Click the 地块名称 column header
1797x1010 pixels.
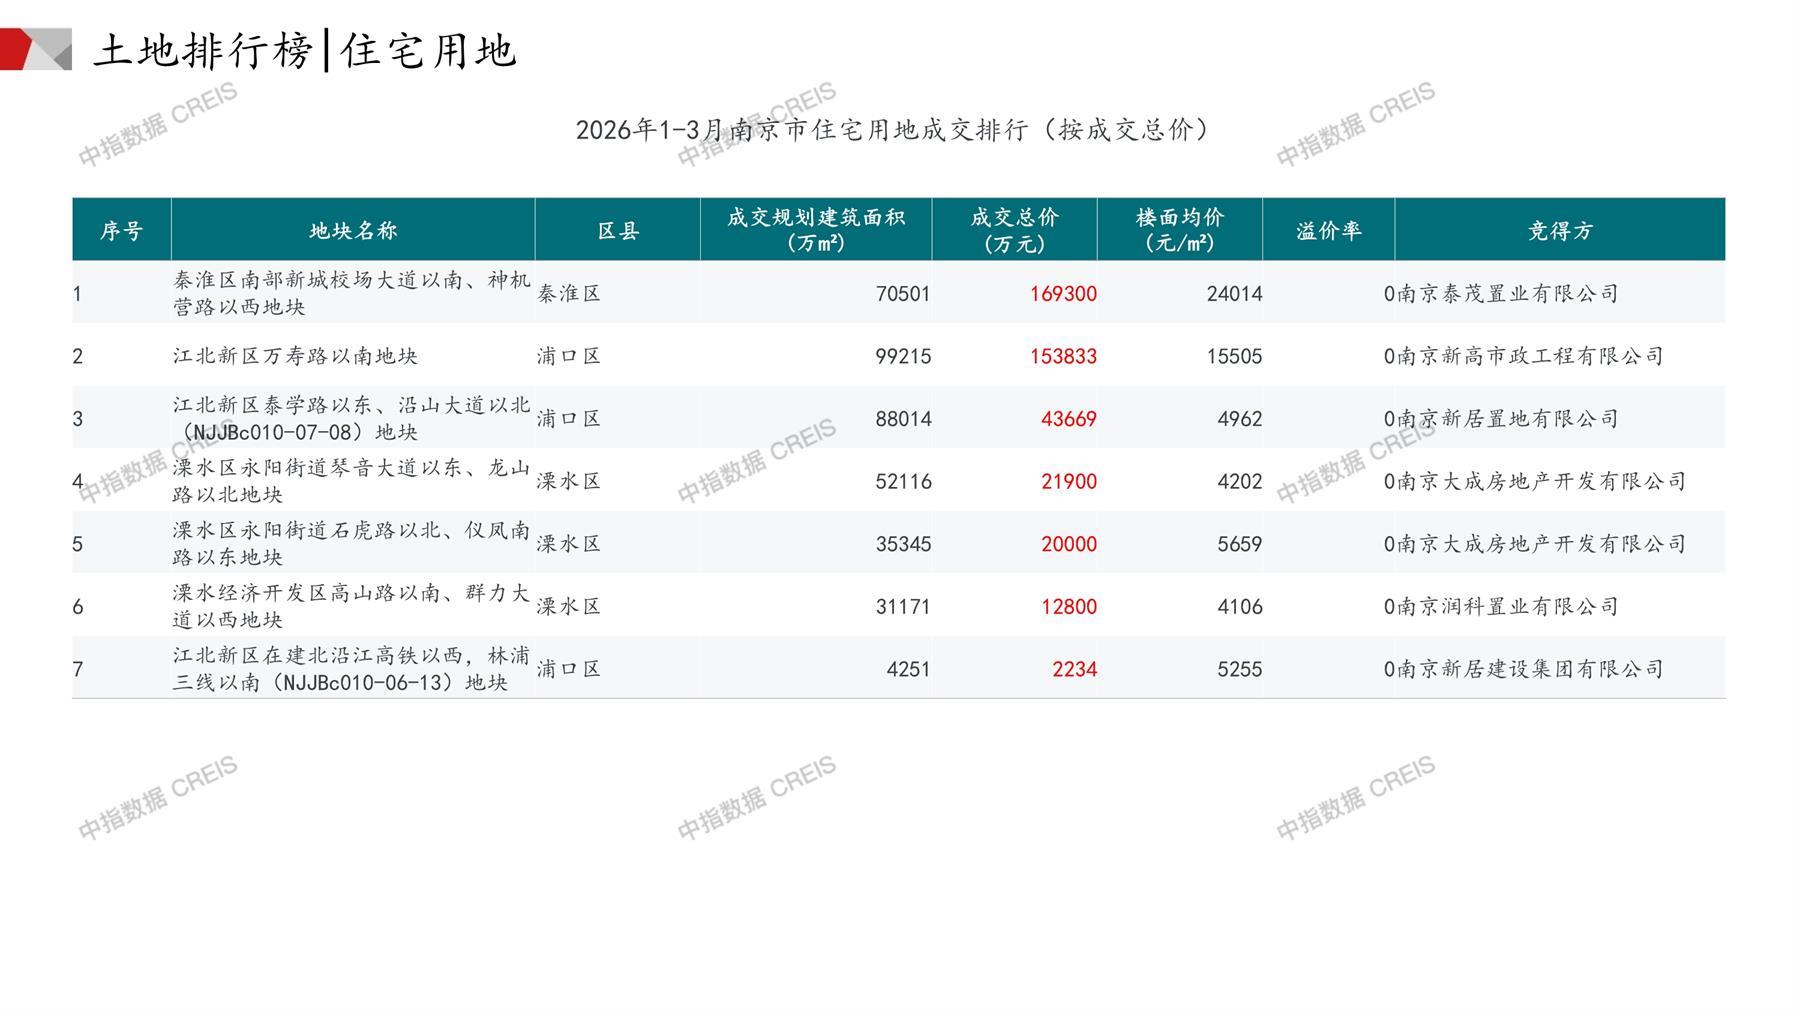point(353,231)
